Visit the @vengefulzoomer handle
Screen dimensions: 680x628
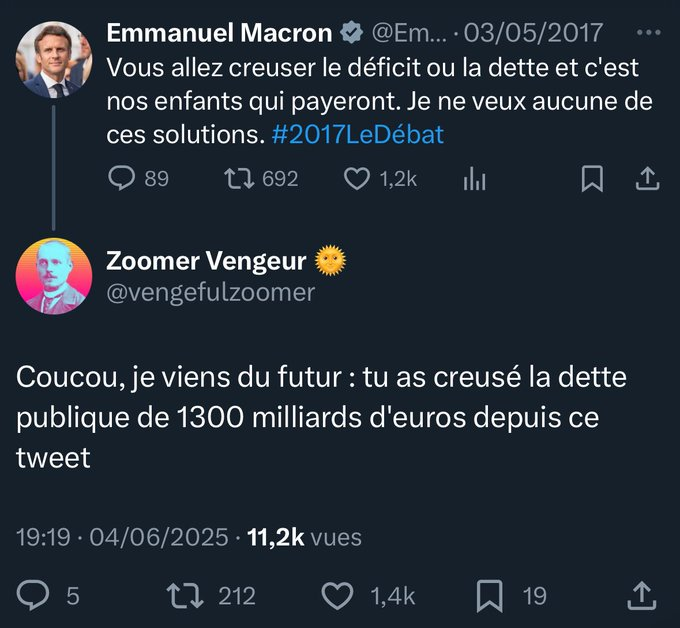coord(210,293)
